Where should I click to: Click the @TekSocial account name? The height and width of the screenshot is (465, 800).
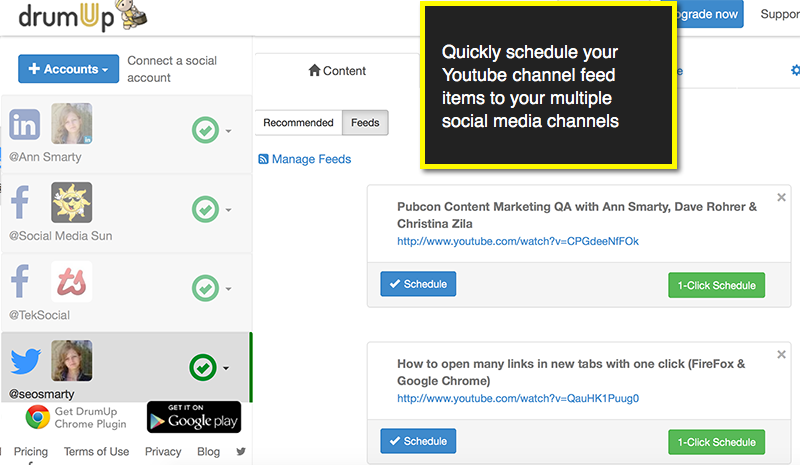(x=39, y=315)
